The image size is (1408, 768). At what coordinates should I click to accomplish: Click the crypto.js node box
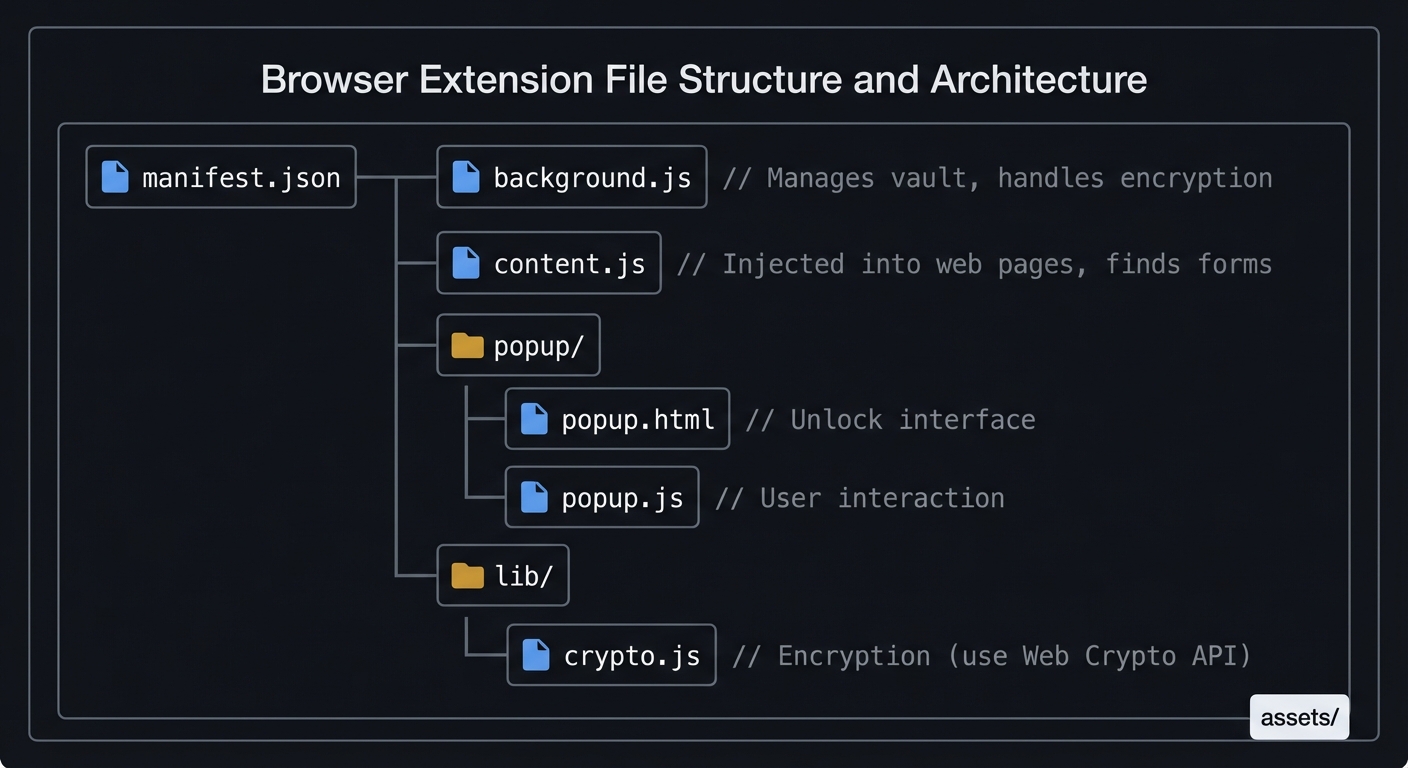click(611, 655)
